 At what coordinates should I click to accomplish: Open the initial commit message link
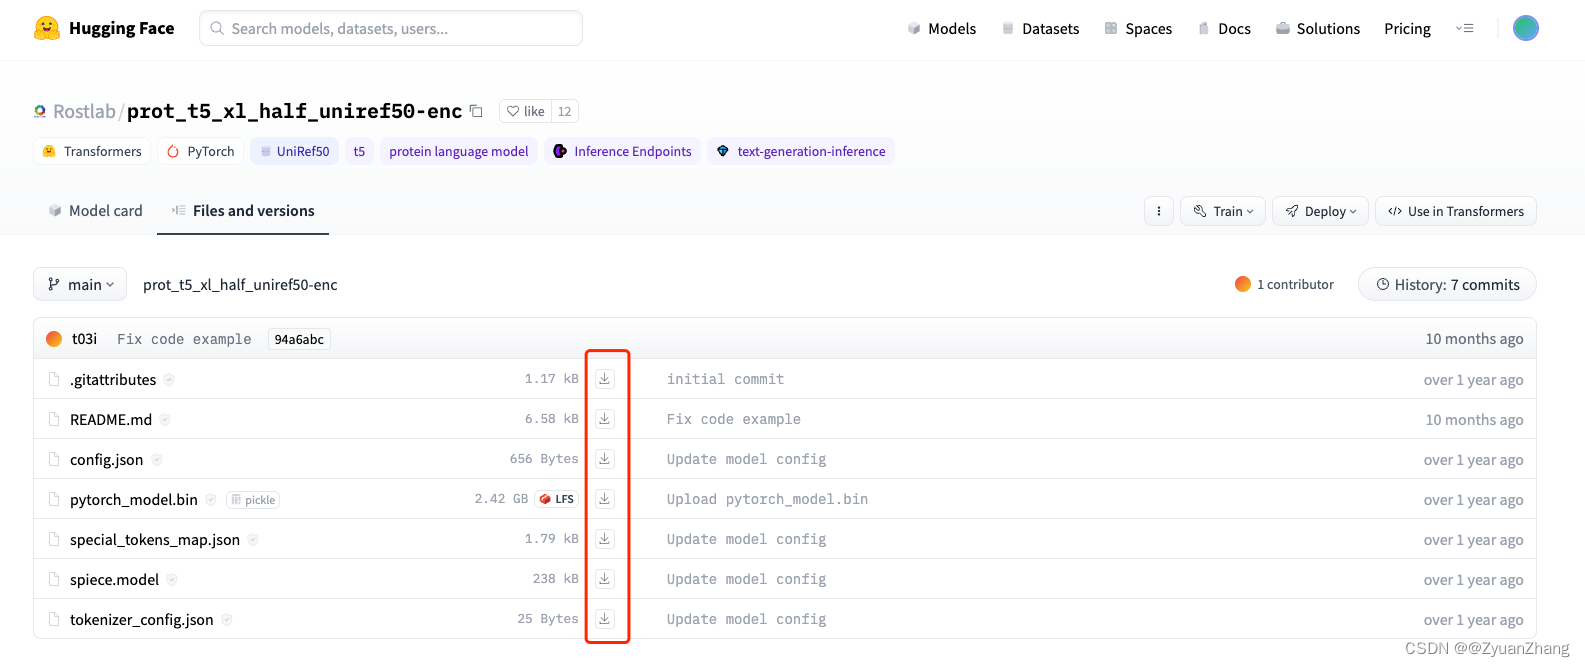[725, 379]
